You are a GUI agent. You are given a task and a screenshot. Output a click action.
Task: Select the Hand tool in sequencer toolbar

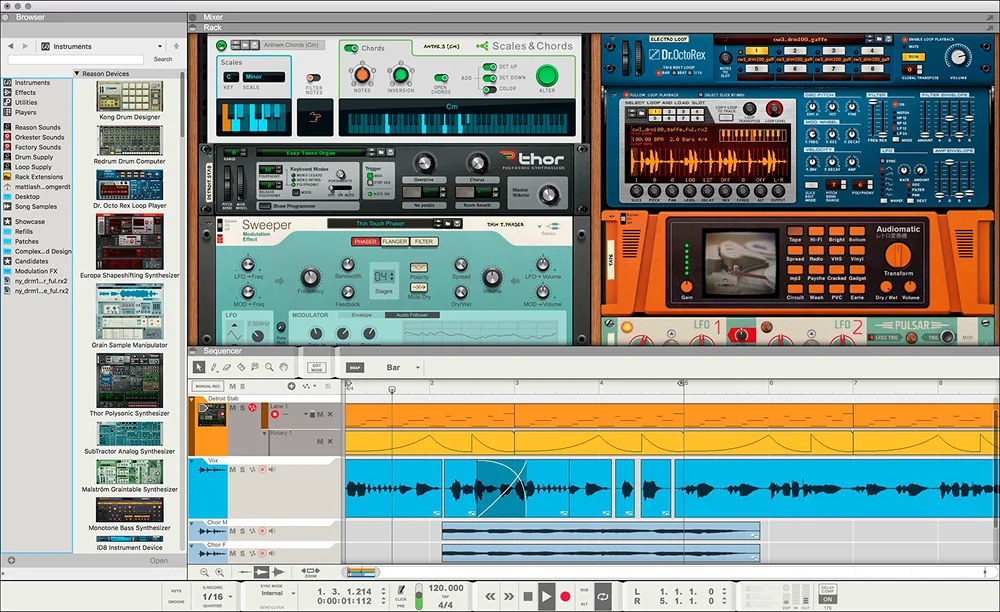pyautogui.click(x=283, y=367)
